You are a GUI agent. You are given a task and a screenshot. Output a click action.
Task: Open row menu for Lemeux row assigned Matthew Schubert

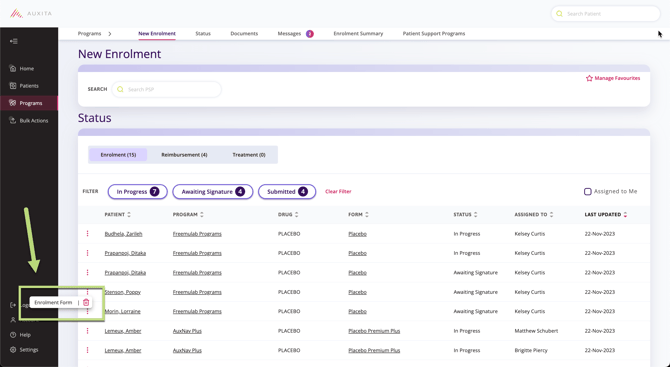tap(88, 331)
